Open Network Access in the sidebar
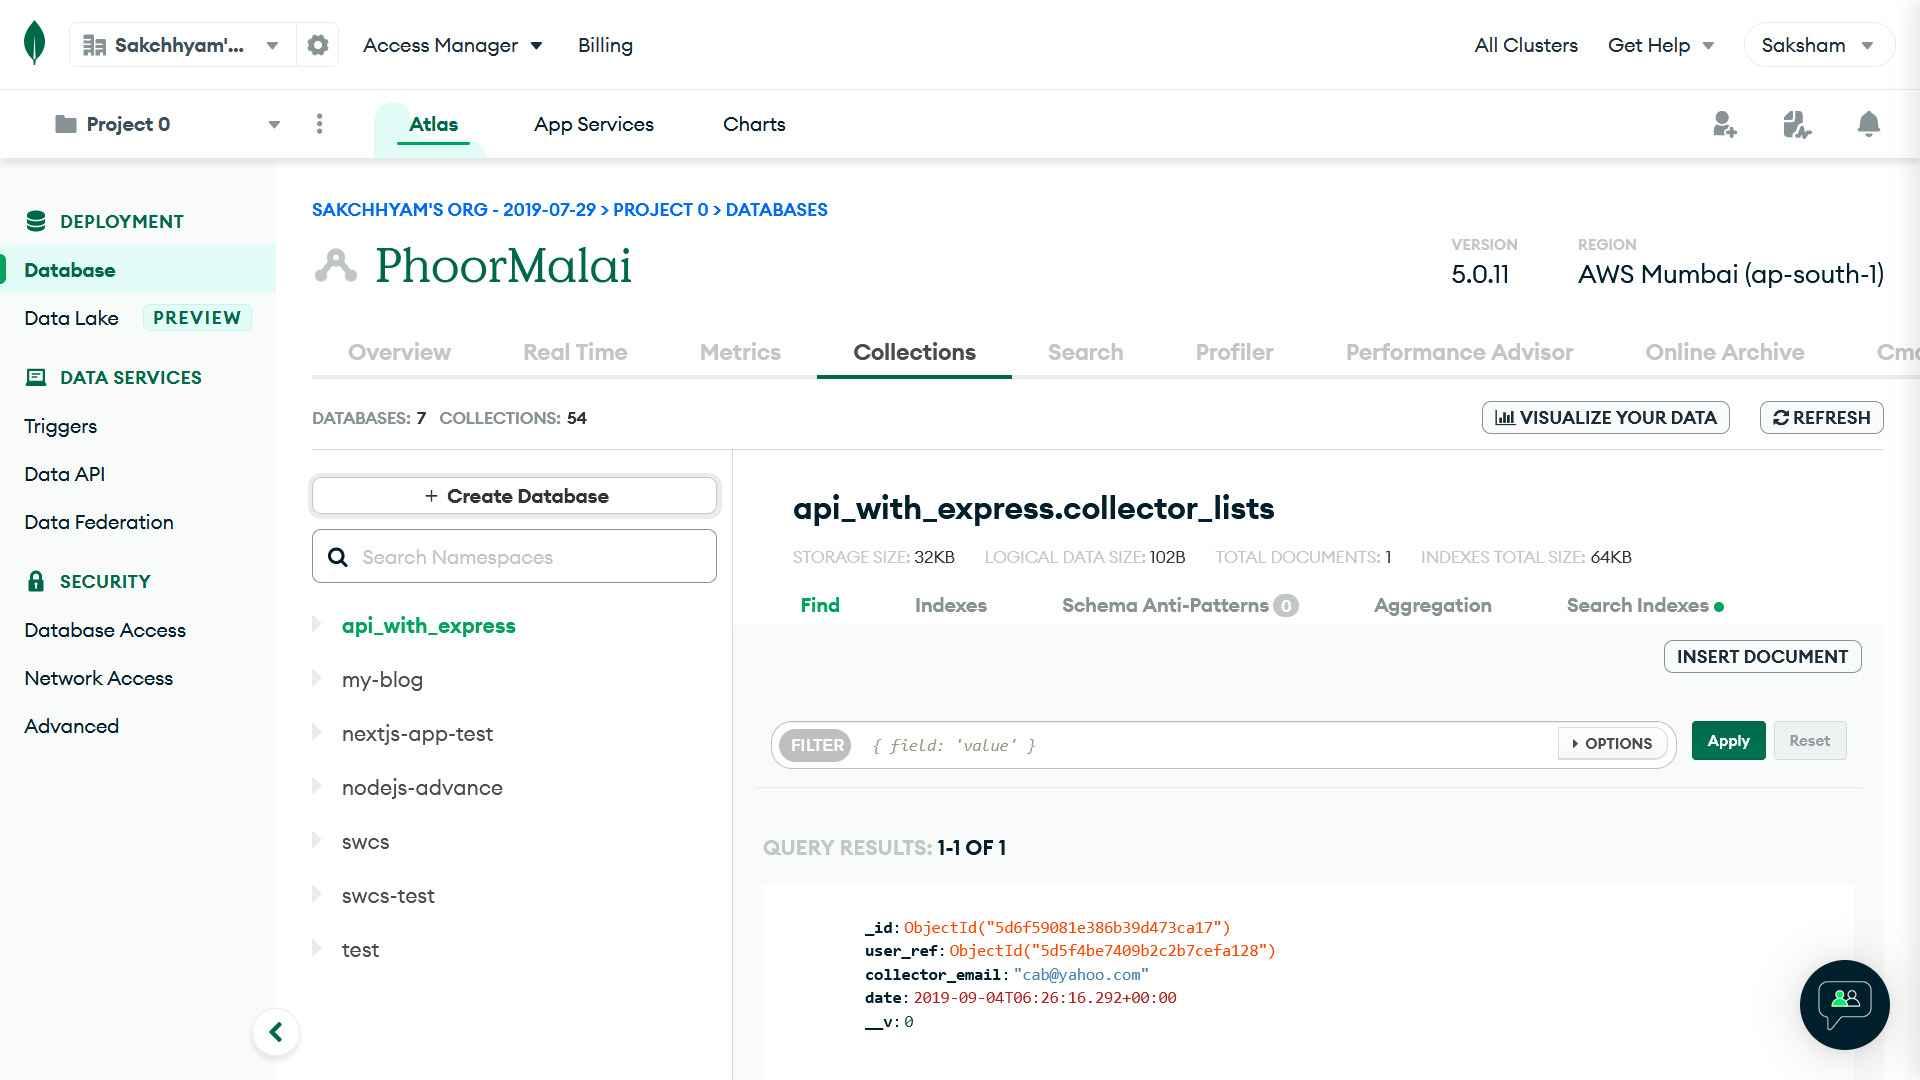1920x1080 pixels. (99, 678)
